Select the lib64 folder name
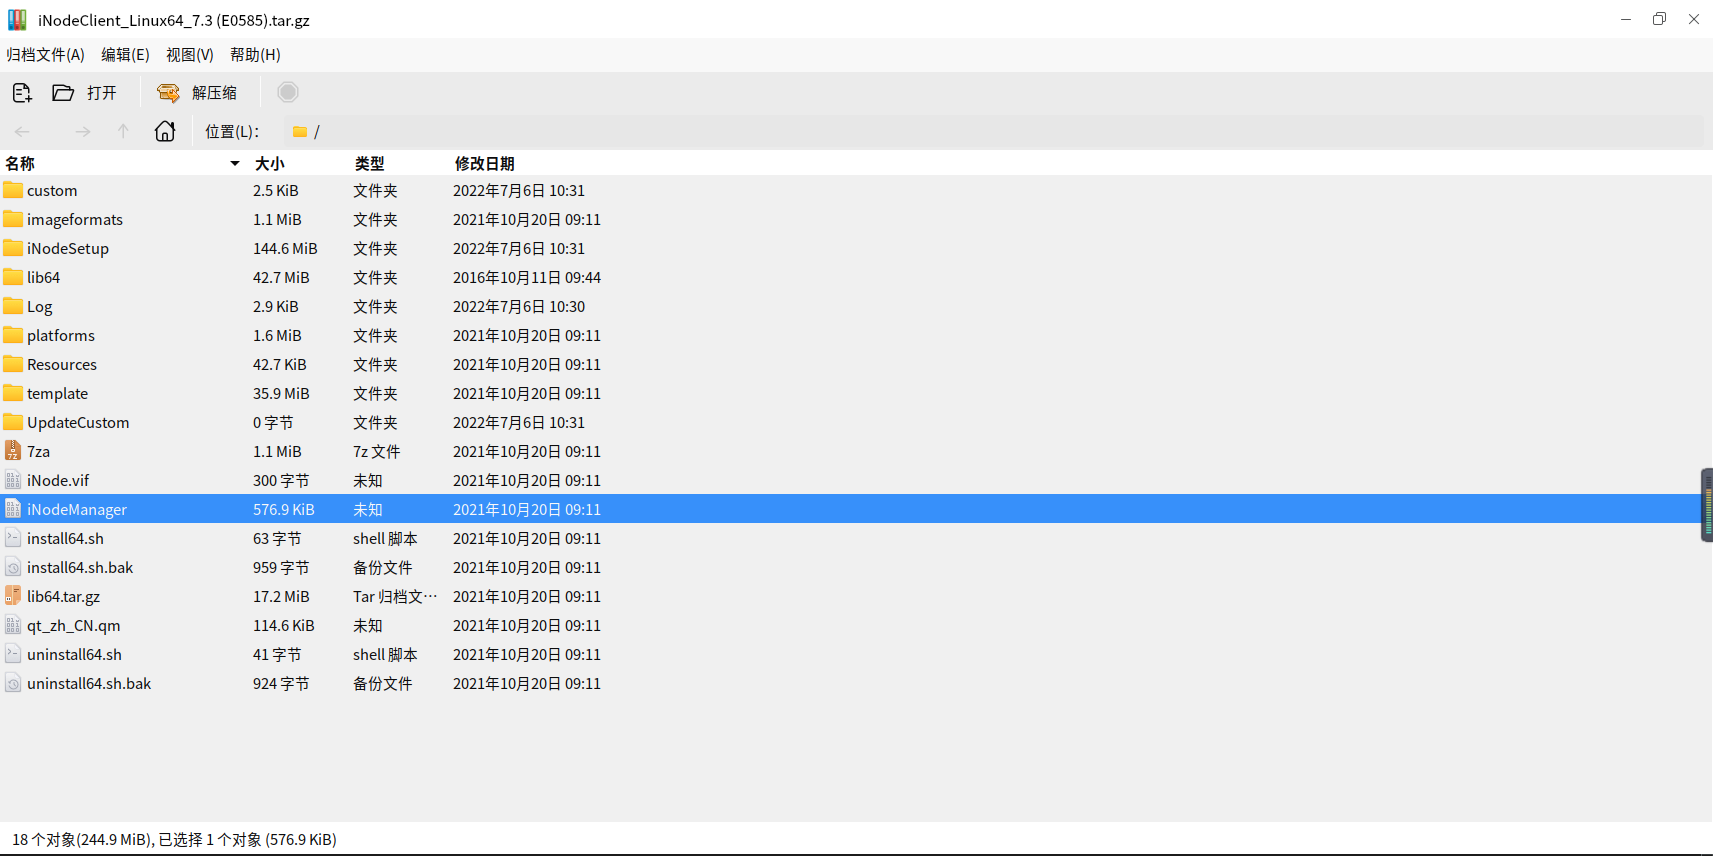 click(43, 277)
